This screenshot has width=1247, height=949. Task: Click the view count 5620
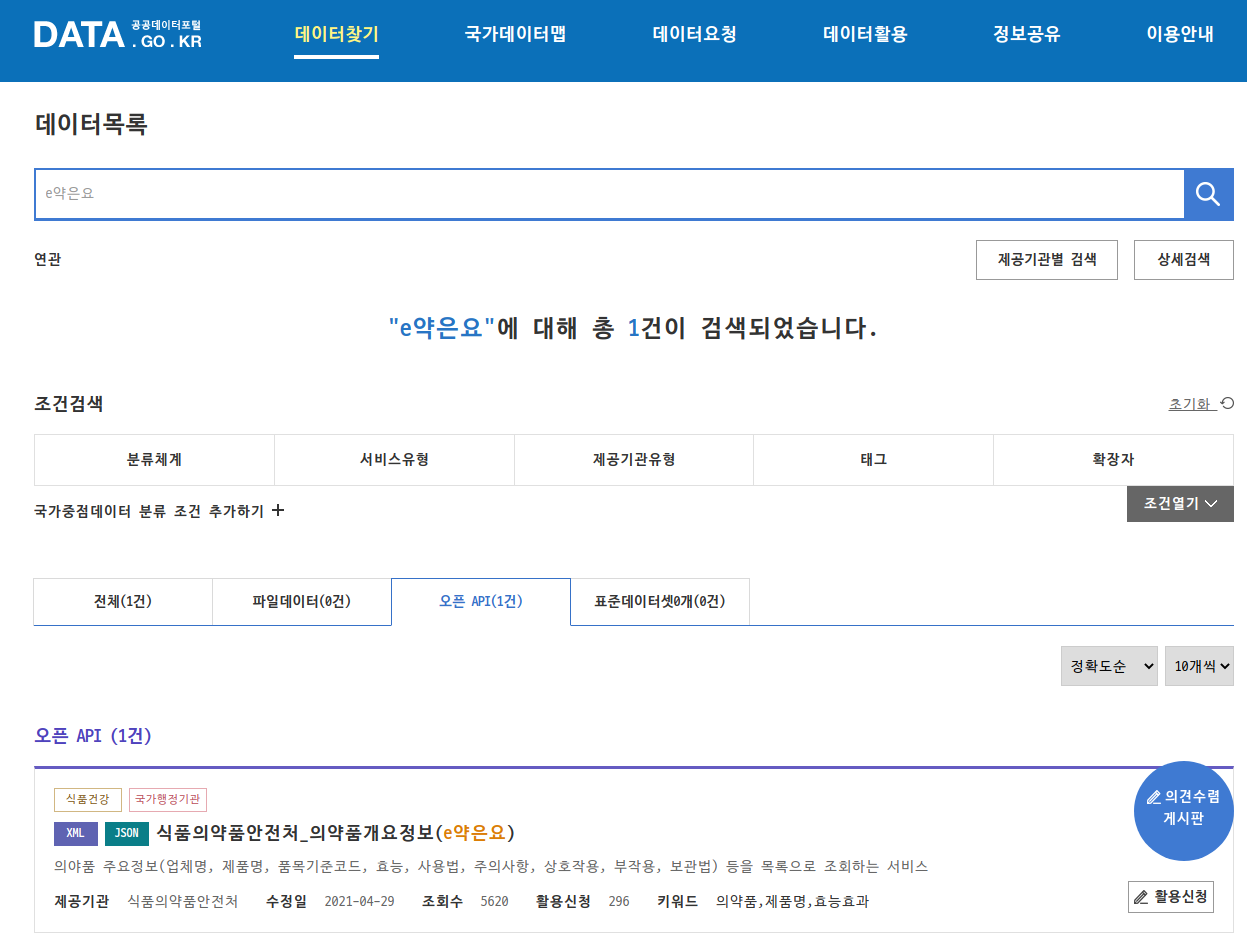(495, 901)
